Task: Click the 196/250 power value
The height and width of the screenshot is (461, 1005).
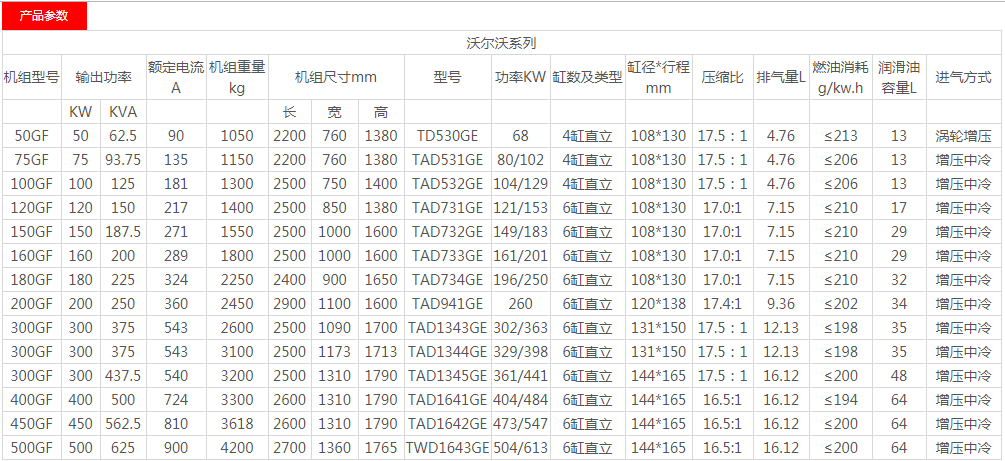Action: [x=520, y=280]
